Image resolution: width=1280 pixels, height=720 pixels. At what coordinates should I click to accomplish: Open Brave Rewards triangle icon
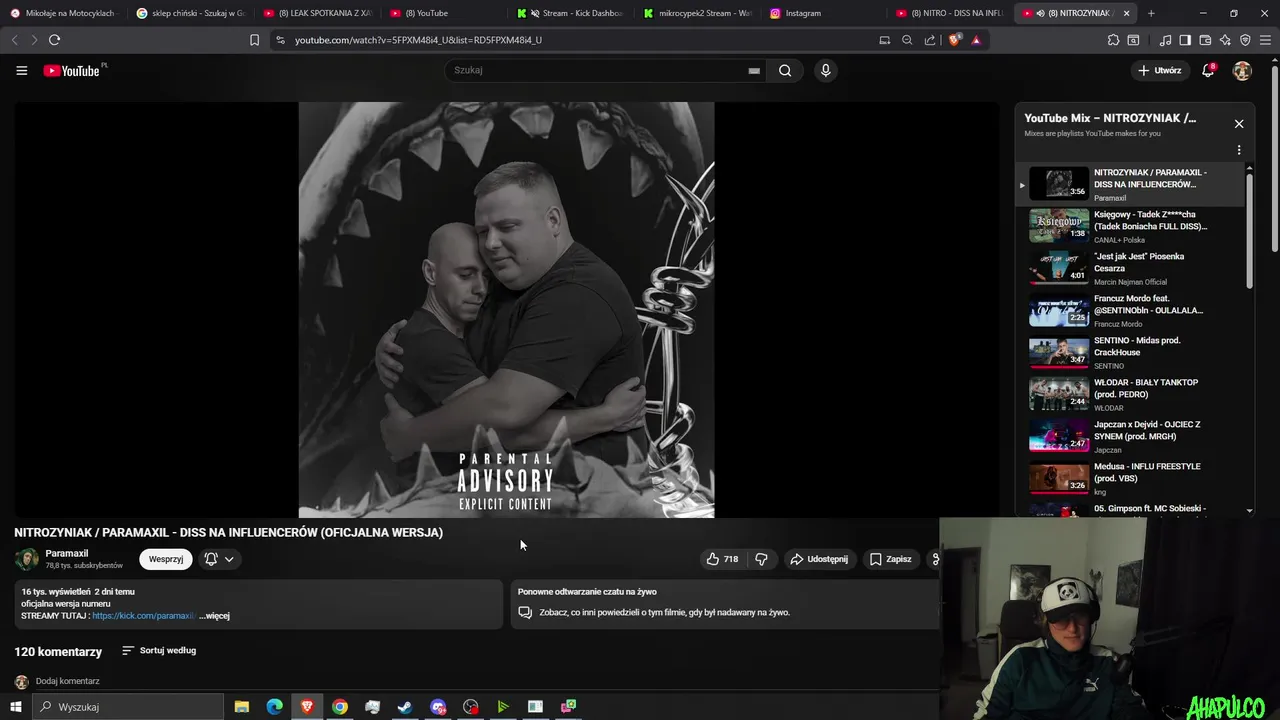coord(976,40)
